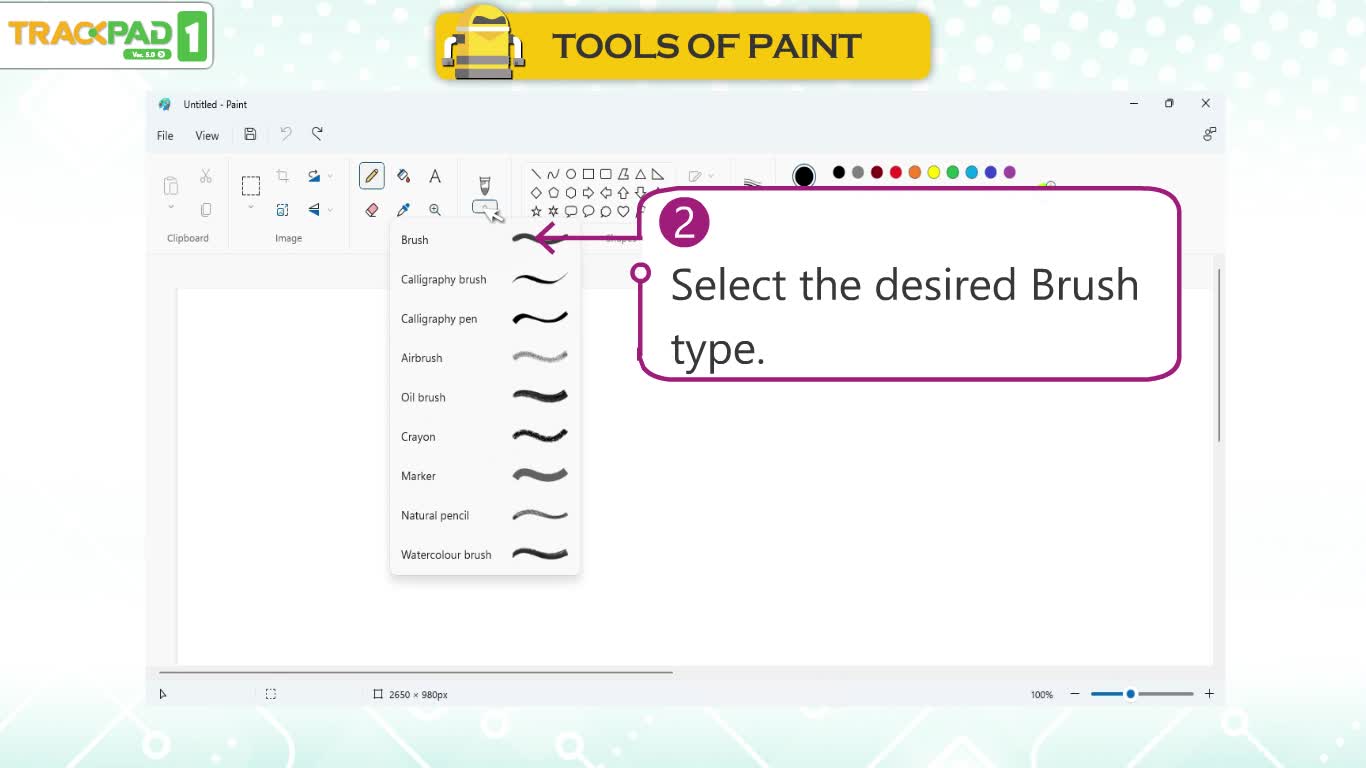Choose the Line shape
The height and width of the screenshot is (768, 1366).
[x=536, y=174]
